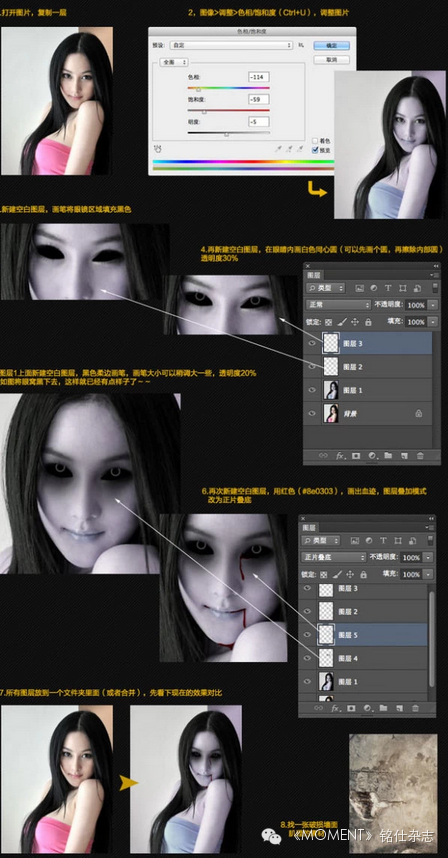Open 不透明度 arrow in 正片叠底 panel
The width and height of the screenshot is (448, 858).
coord(428,557)
